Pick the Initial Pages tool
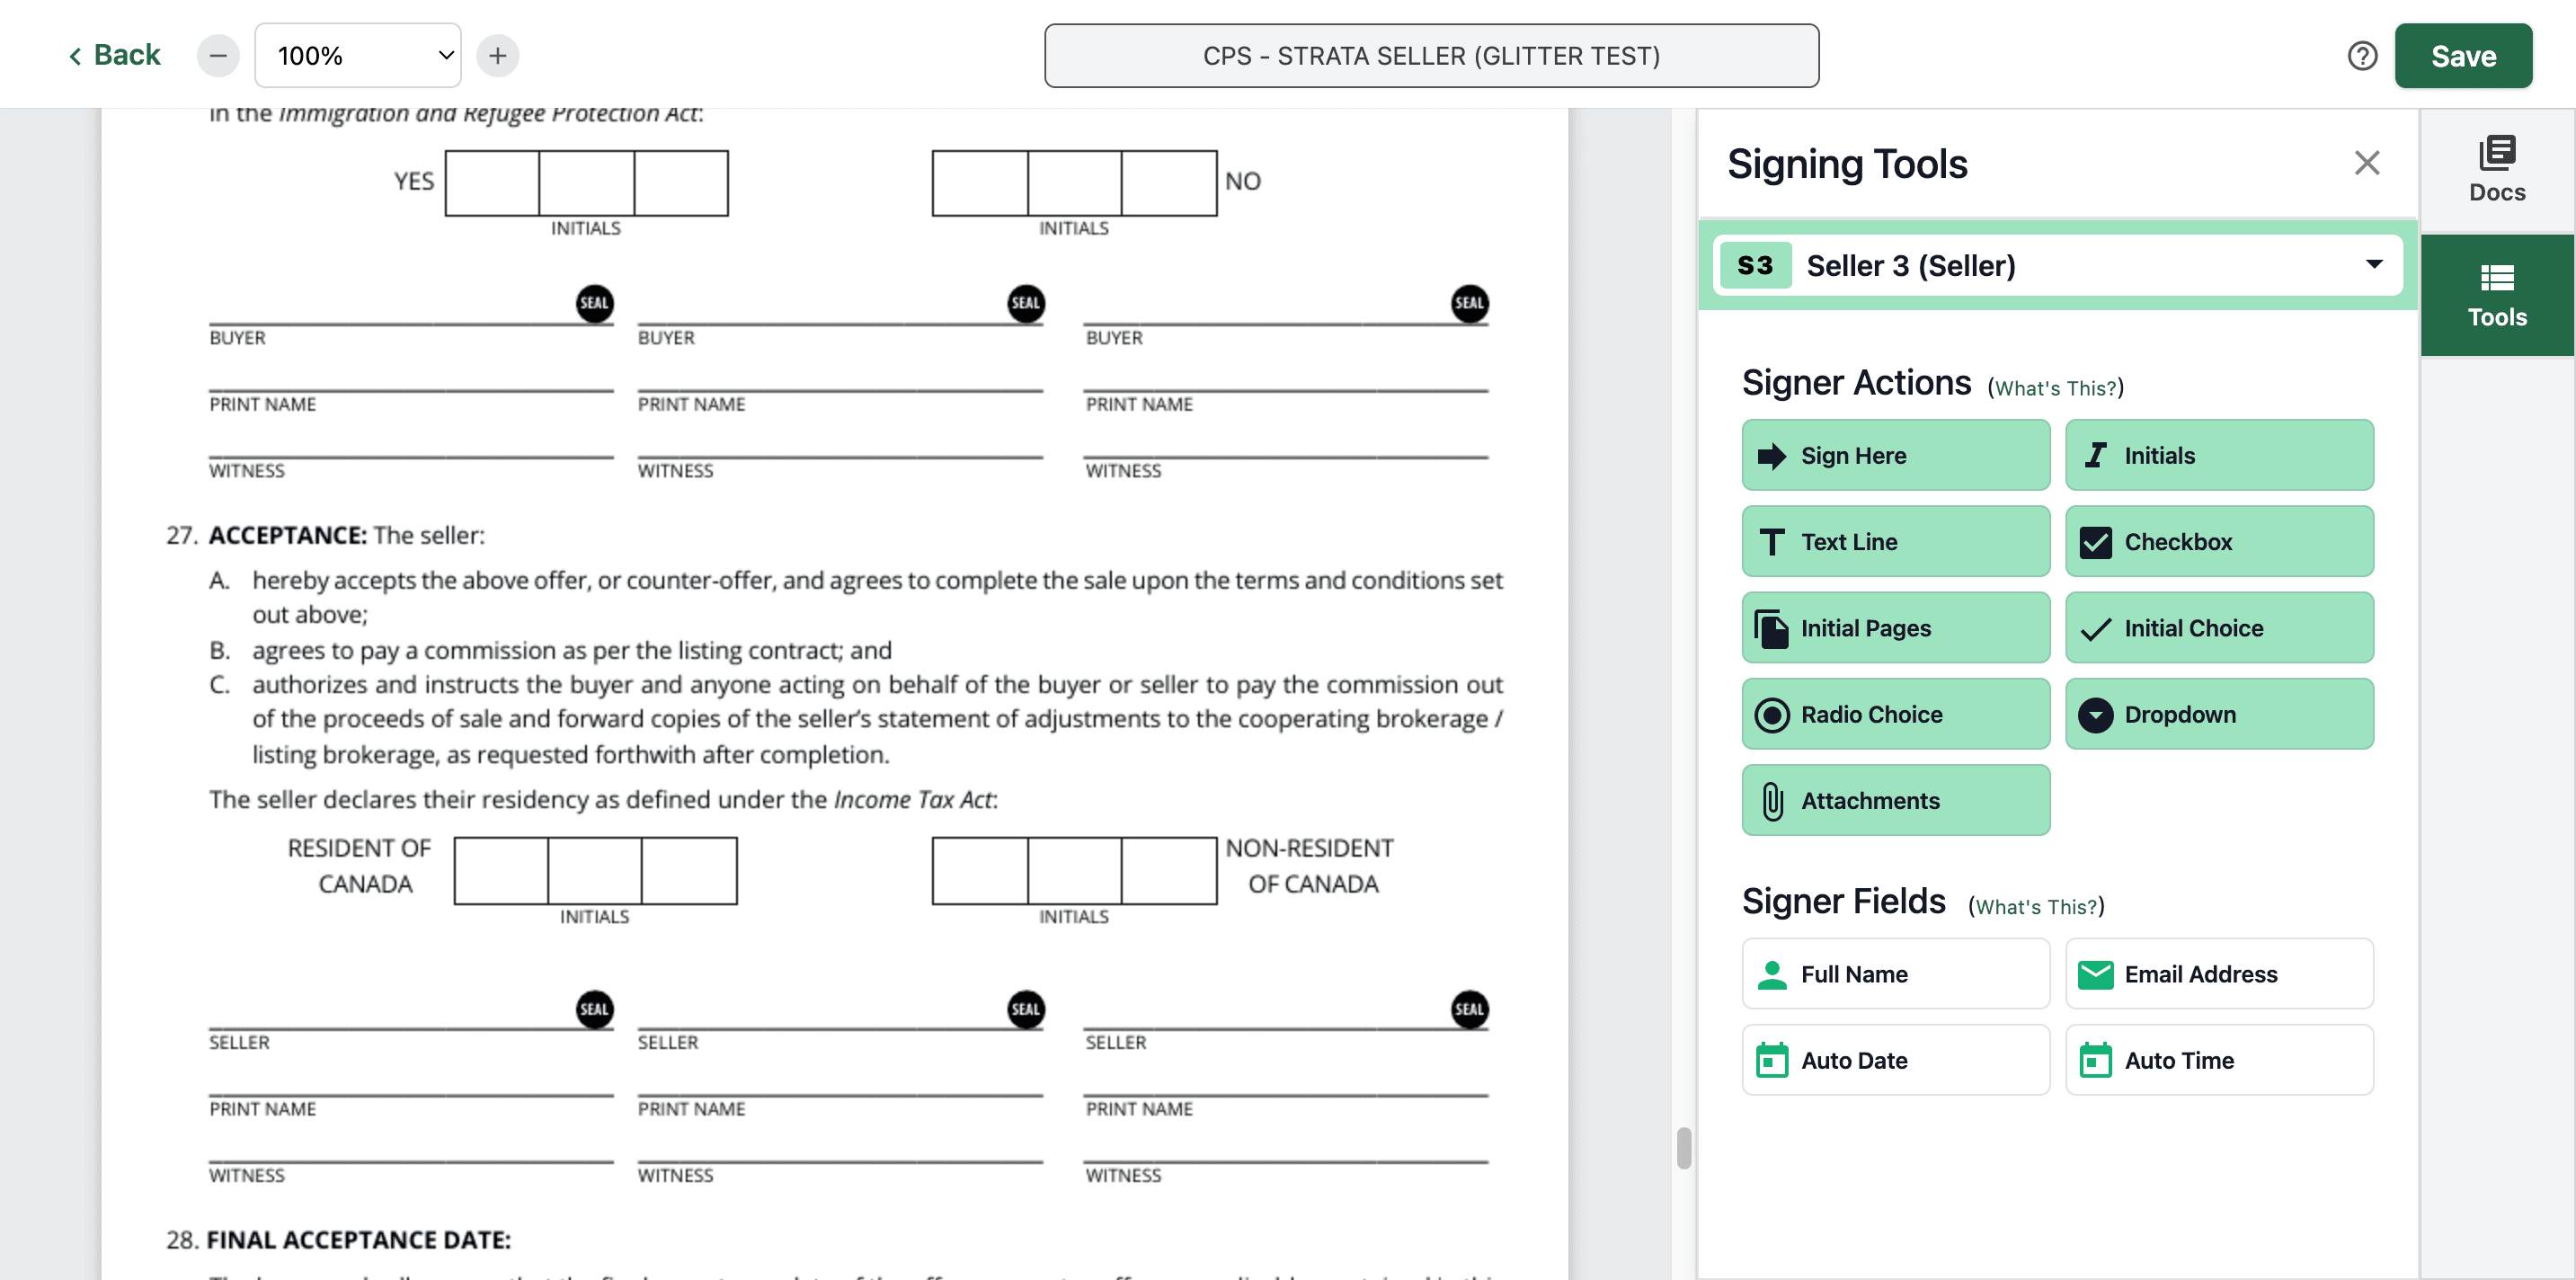 coord(1895,627)
